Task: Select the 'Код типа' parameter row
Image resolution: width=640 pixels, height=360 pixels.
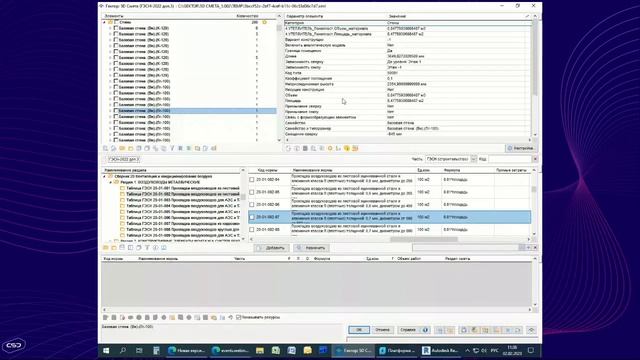Action: pos(407,73)
